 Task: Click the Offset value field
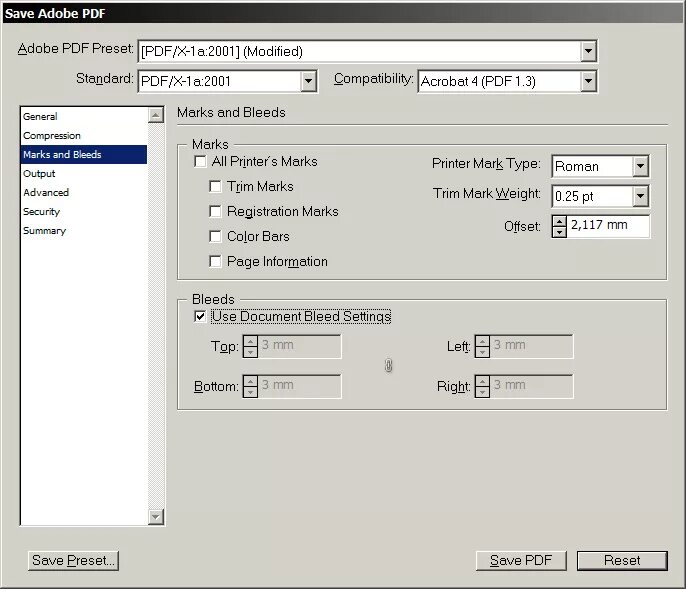coord(608,226)
